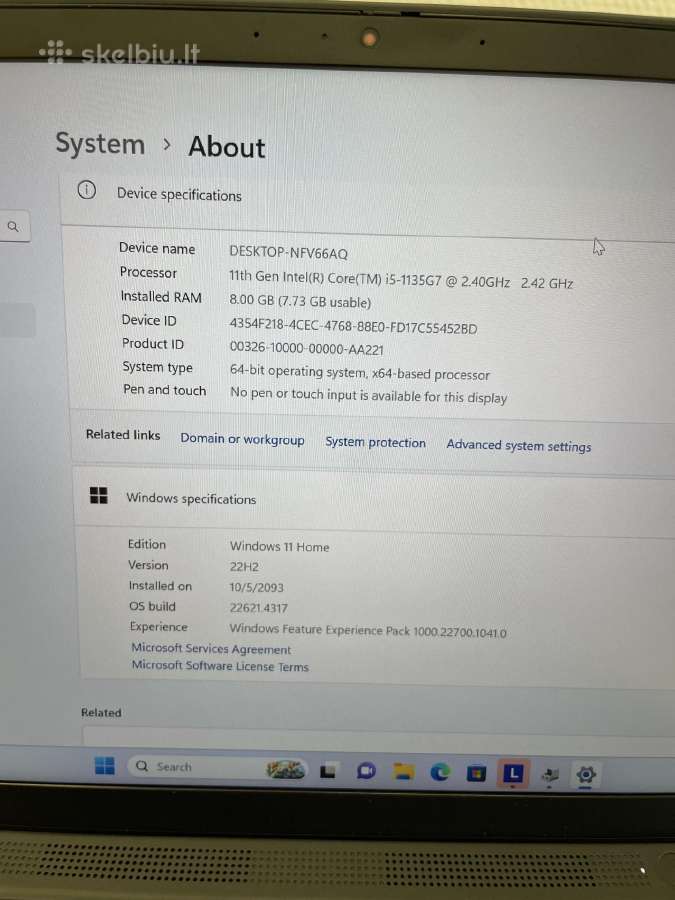Select the No pen or touch text

(368, 395)
